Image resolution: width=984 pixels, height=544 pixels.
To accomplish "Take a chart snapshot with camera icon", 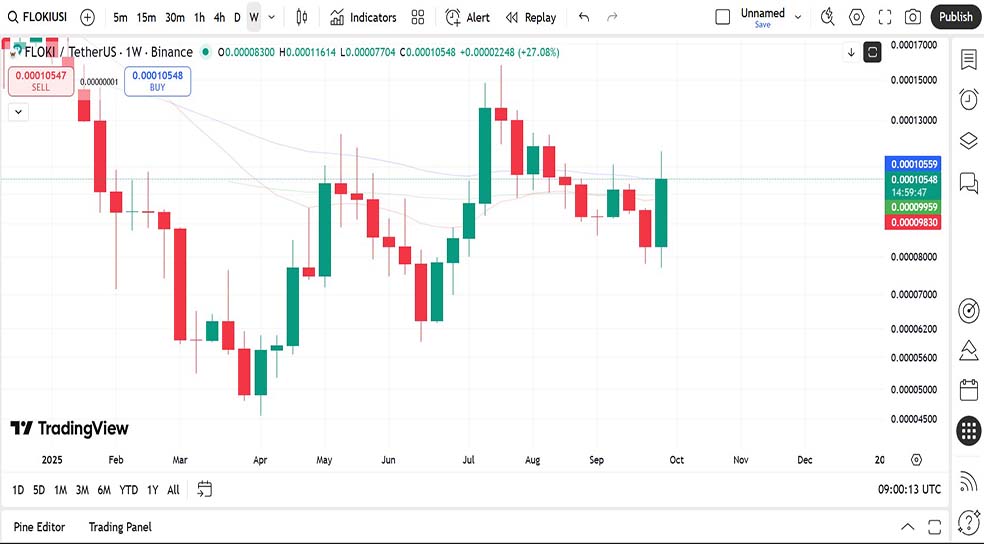I will (x=913, y=17).
